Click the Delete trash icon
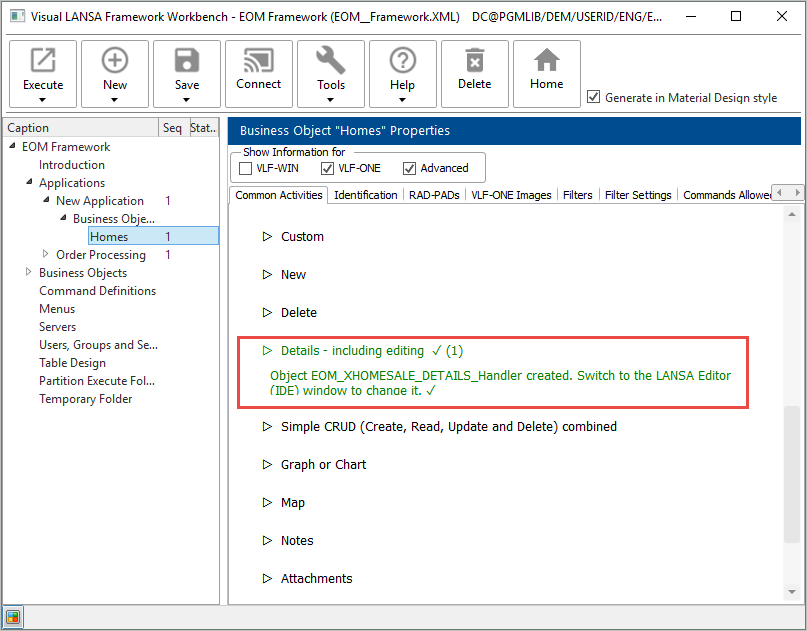This screenshot has width=807, height=631. (x=475, y=61)
